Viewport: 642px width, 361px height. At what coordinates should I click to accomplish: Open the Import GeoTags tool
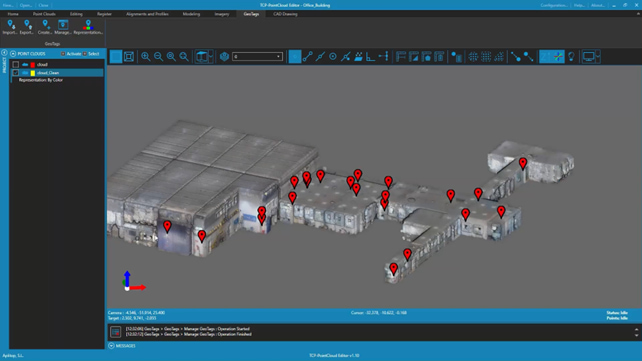(x=10, y=27)
